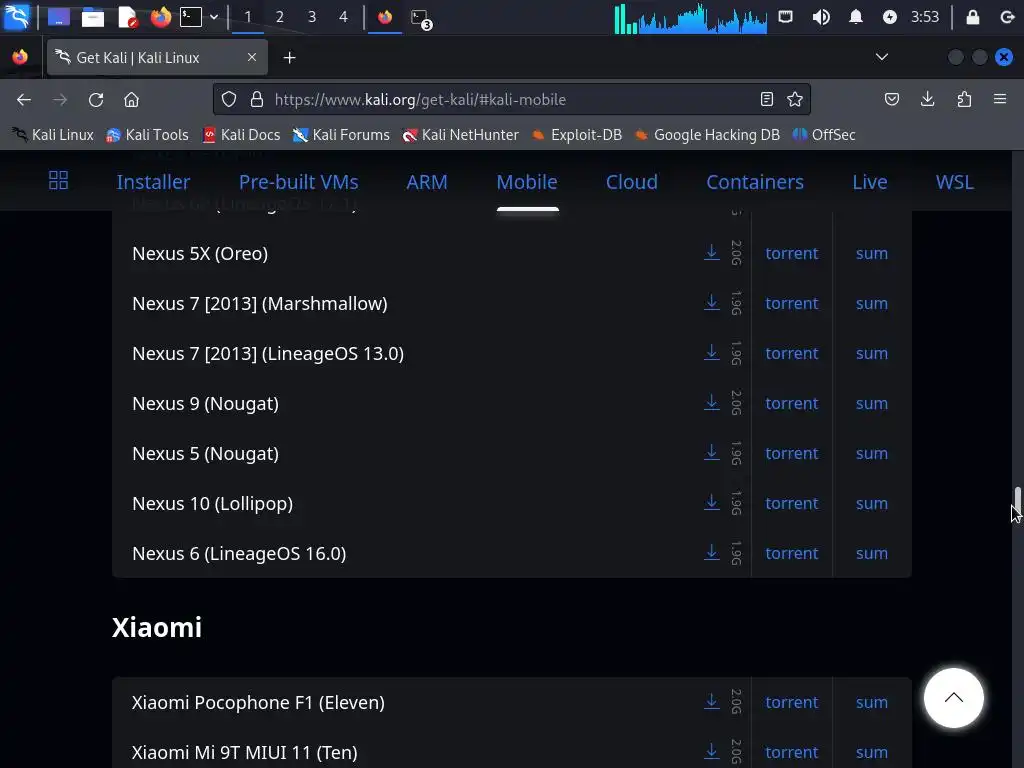
Task: Open the Kali Forums bookmark
Action: tap(342, 135)
